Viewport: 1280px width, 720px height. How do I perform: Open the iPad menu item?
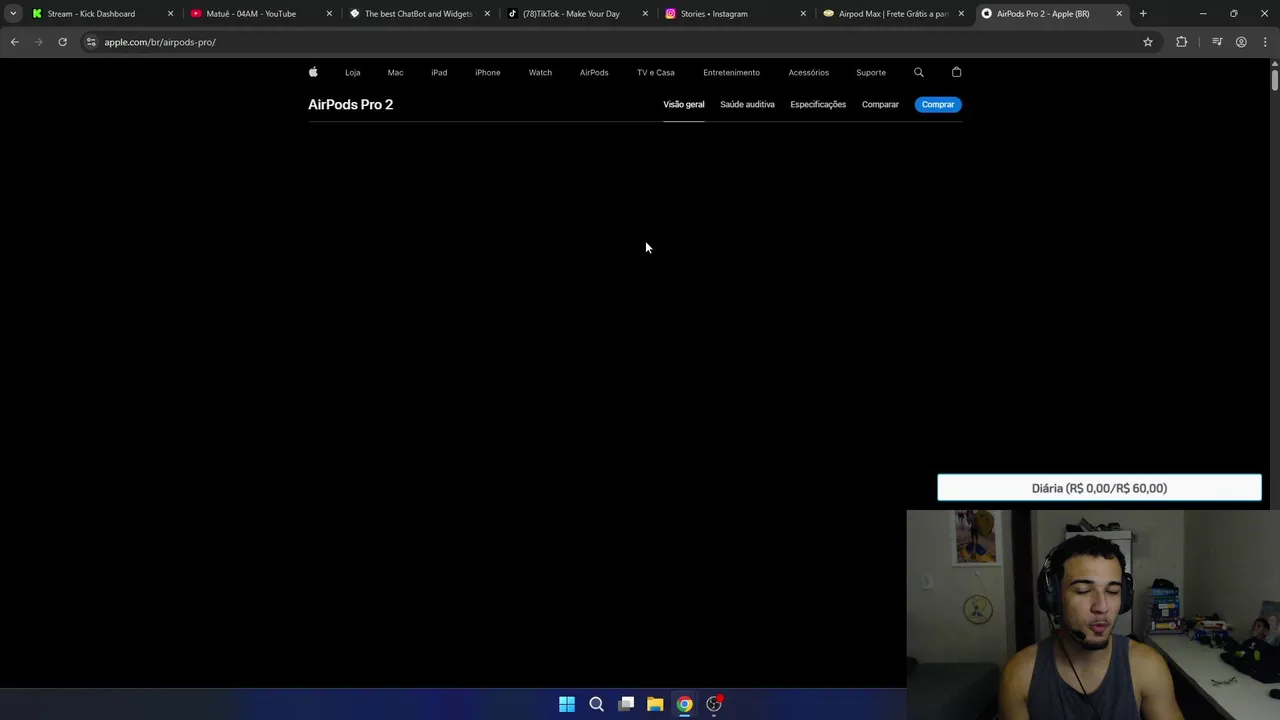point(439,72)
